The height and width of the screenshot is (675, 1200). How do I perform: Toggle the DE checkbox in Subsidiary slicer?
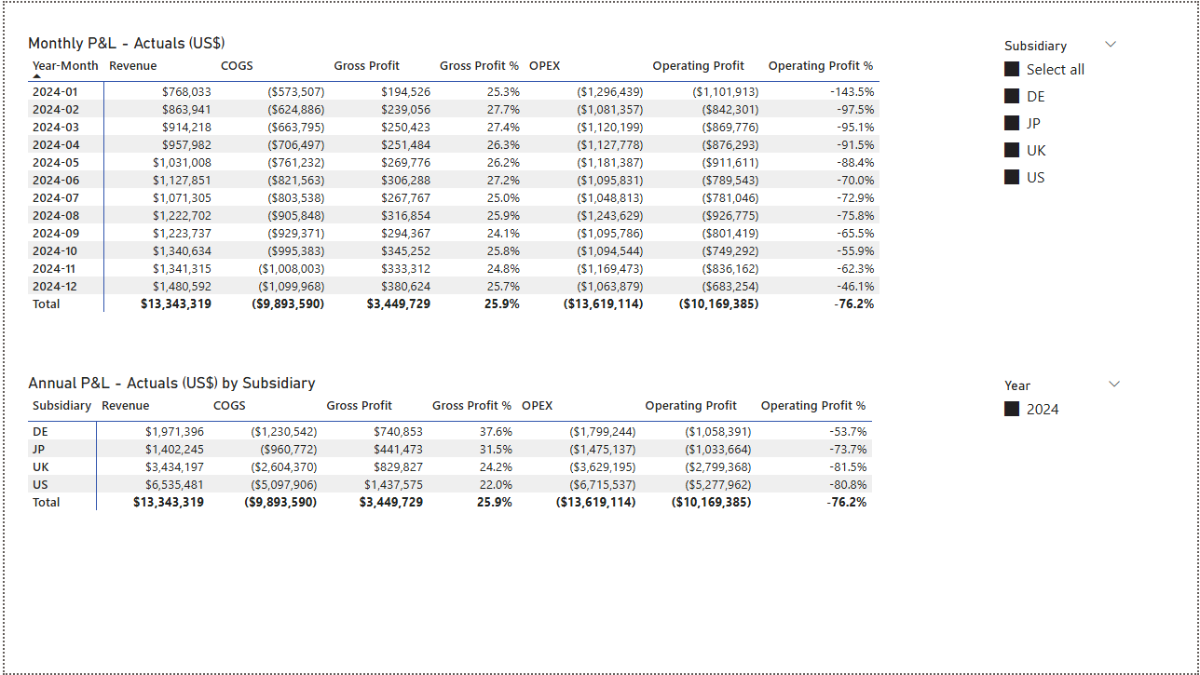coord(1012,96)
